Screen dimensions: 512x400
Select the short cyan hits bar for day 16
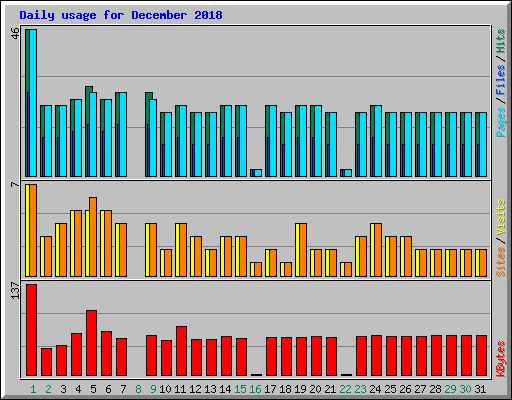click(x=258, y=173)
